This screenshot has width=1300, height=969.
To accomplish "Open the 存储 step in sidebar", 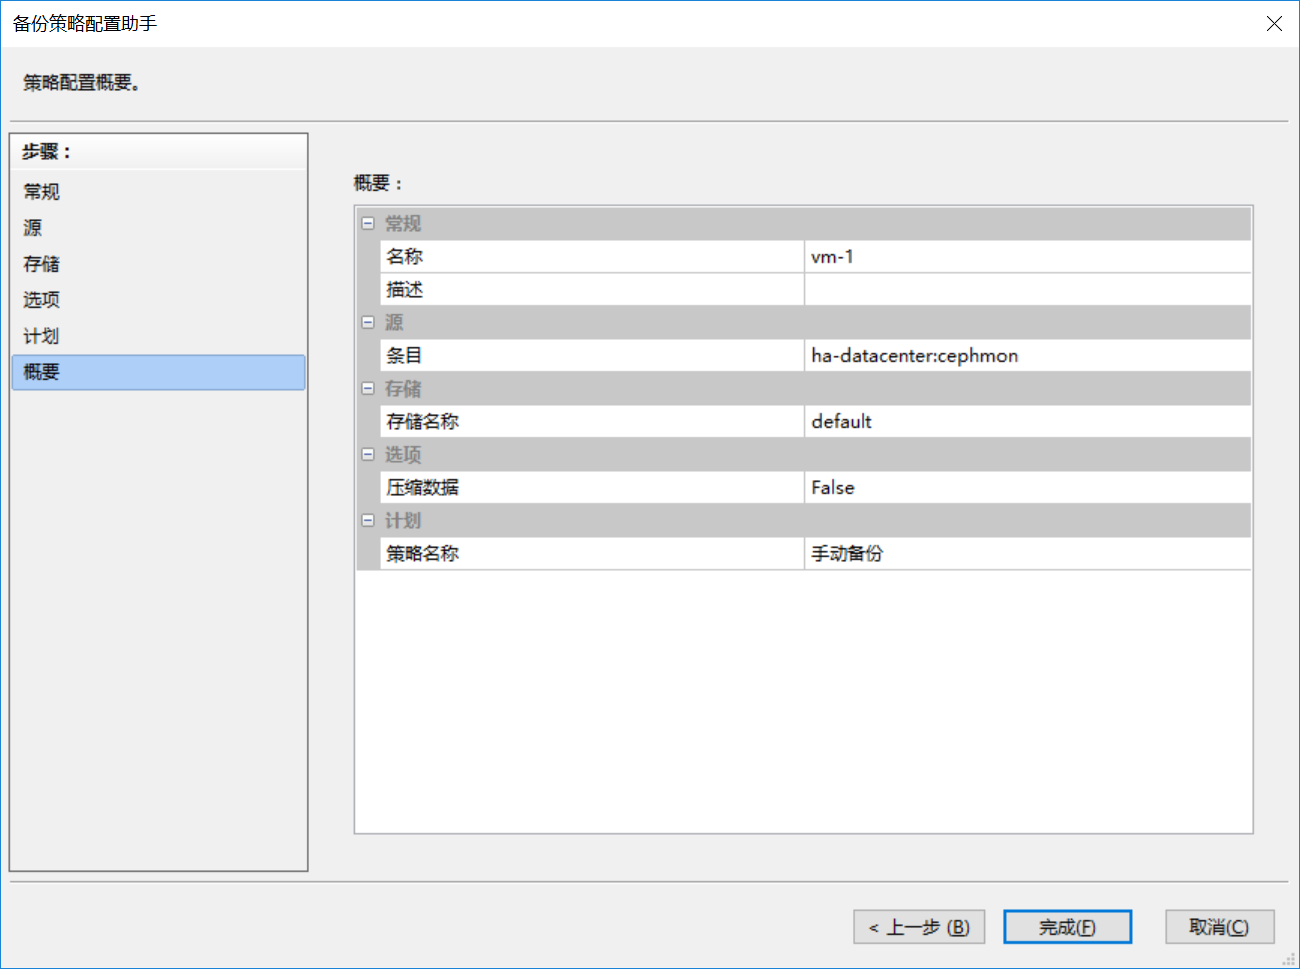I will [x=42, y=264].
